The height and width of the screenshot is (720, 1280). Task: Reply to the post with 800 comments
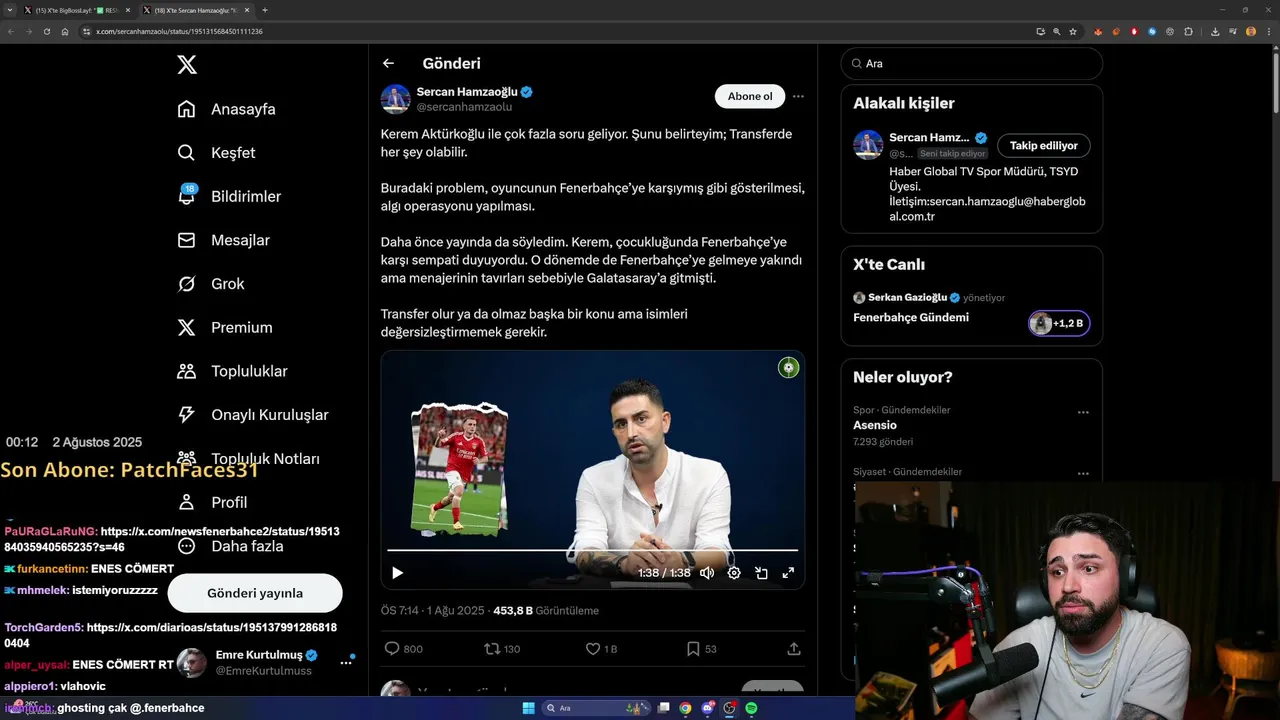pos(404,649)
